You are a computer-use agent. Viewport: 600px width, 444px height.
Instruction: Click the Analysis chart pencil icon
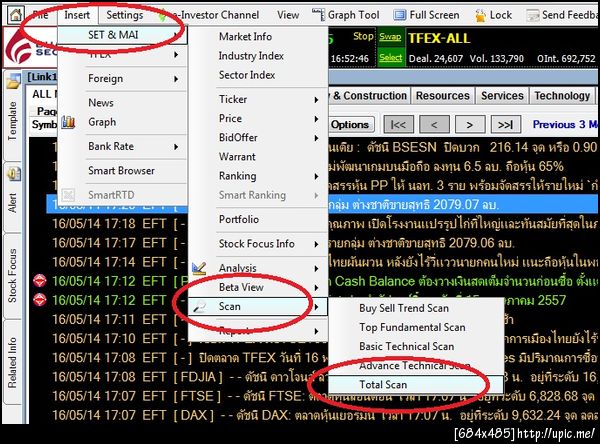199,268
